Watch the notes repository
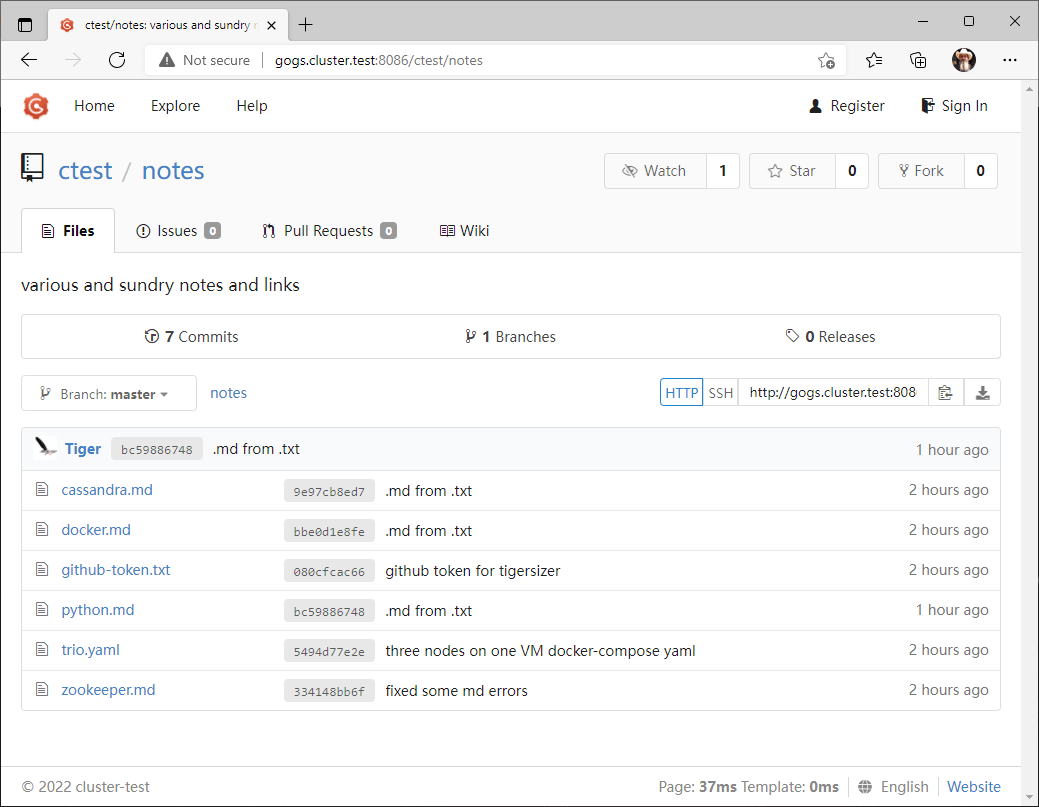The width and height of the screenshot is (1039, 807). click(x=655, y=171)
